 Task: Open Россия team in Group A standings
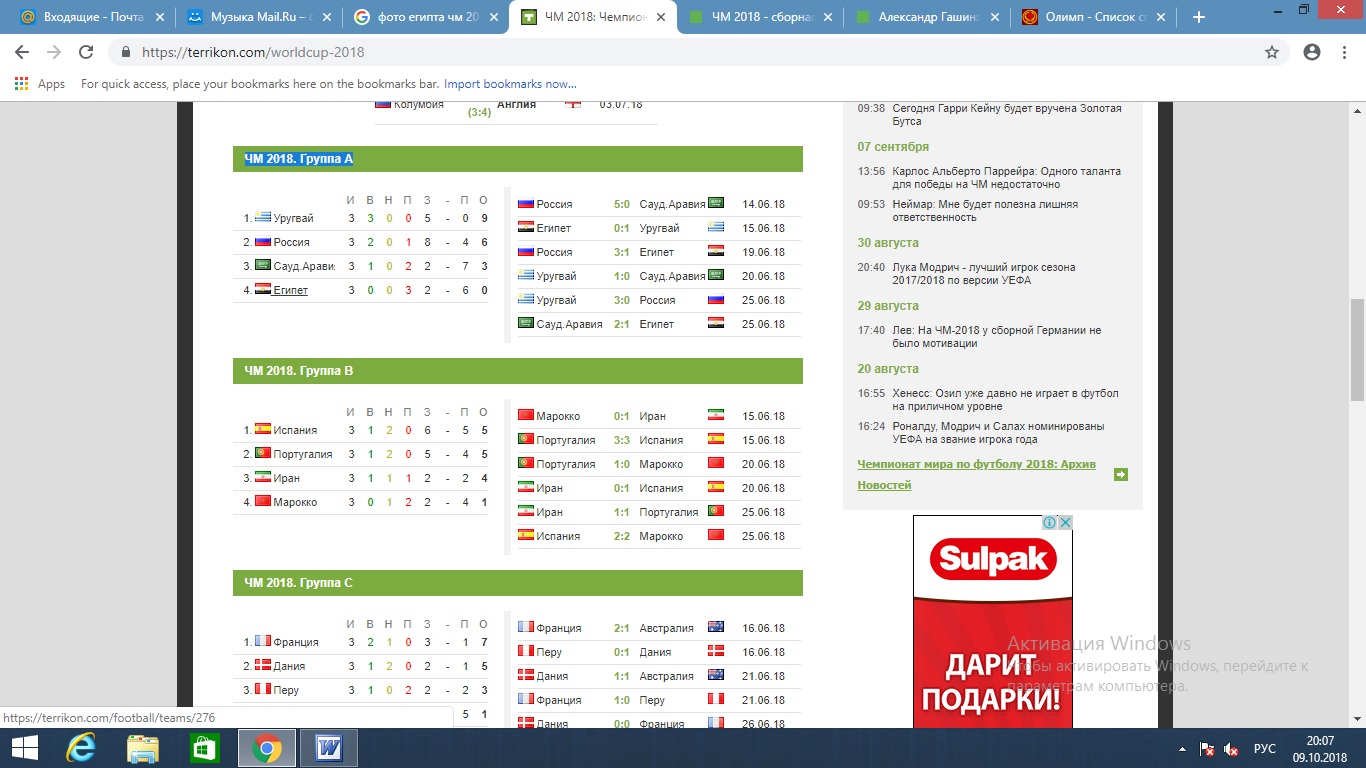pyautogui.click(x=291, y=242)
